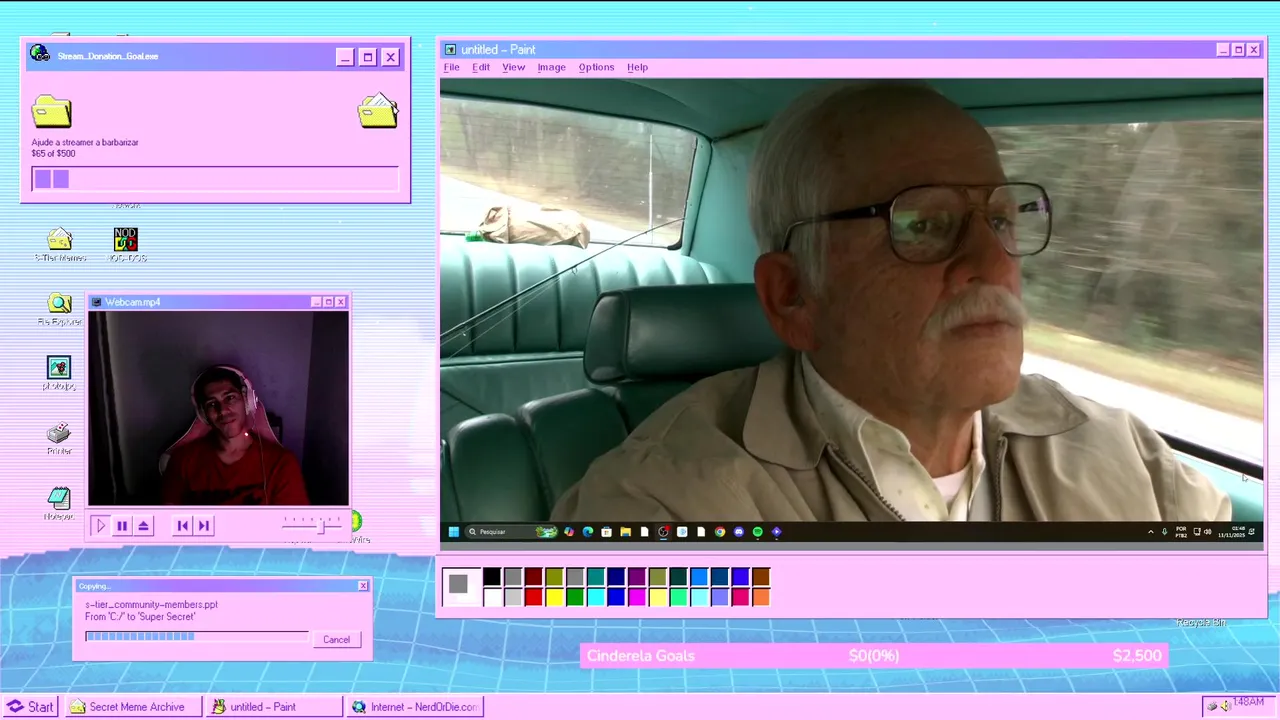
Task: Pause the Webcam.mp4 video
Action: click(122, 525)
